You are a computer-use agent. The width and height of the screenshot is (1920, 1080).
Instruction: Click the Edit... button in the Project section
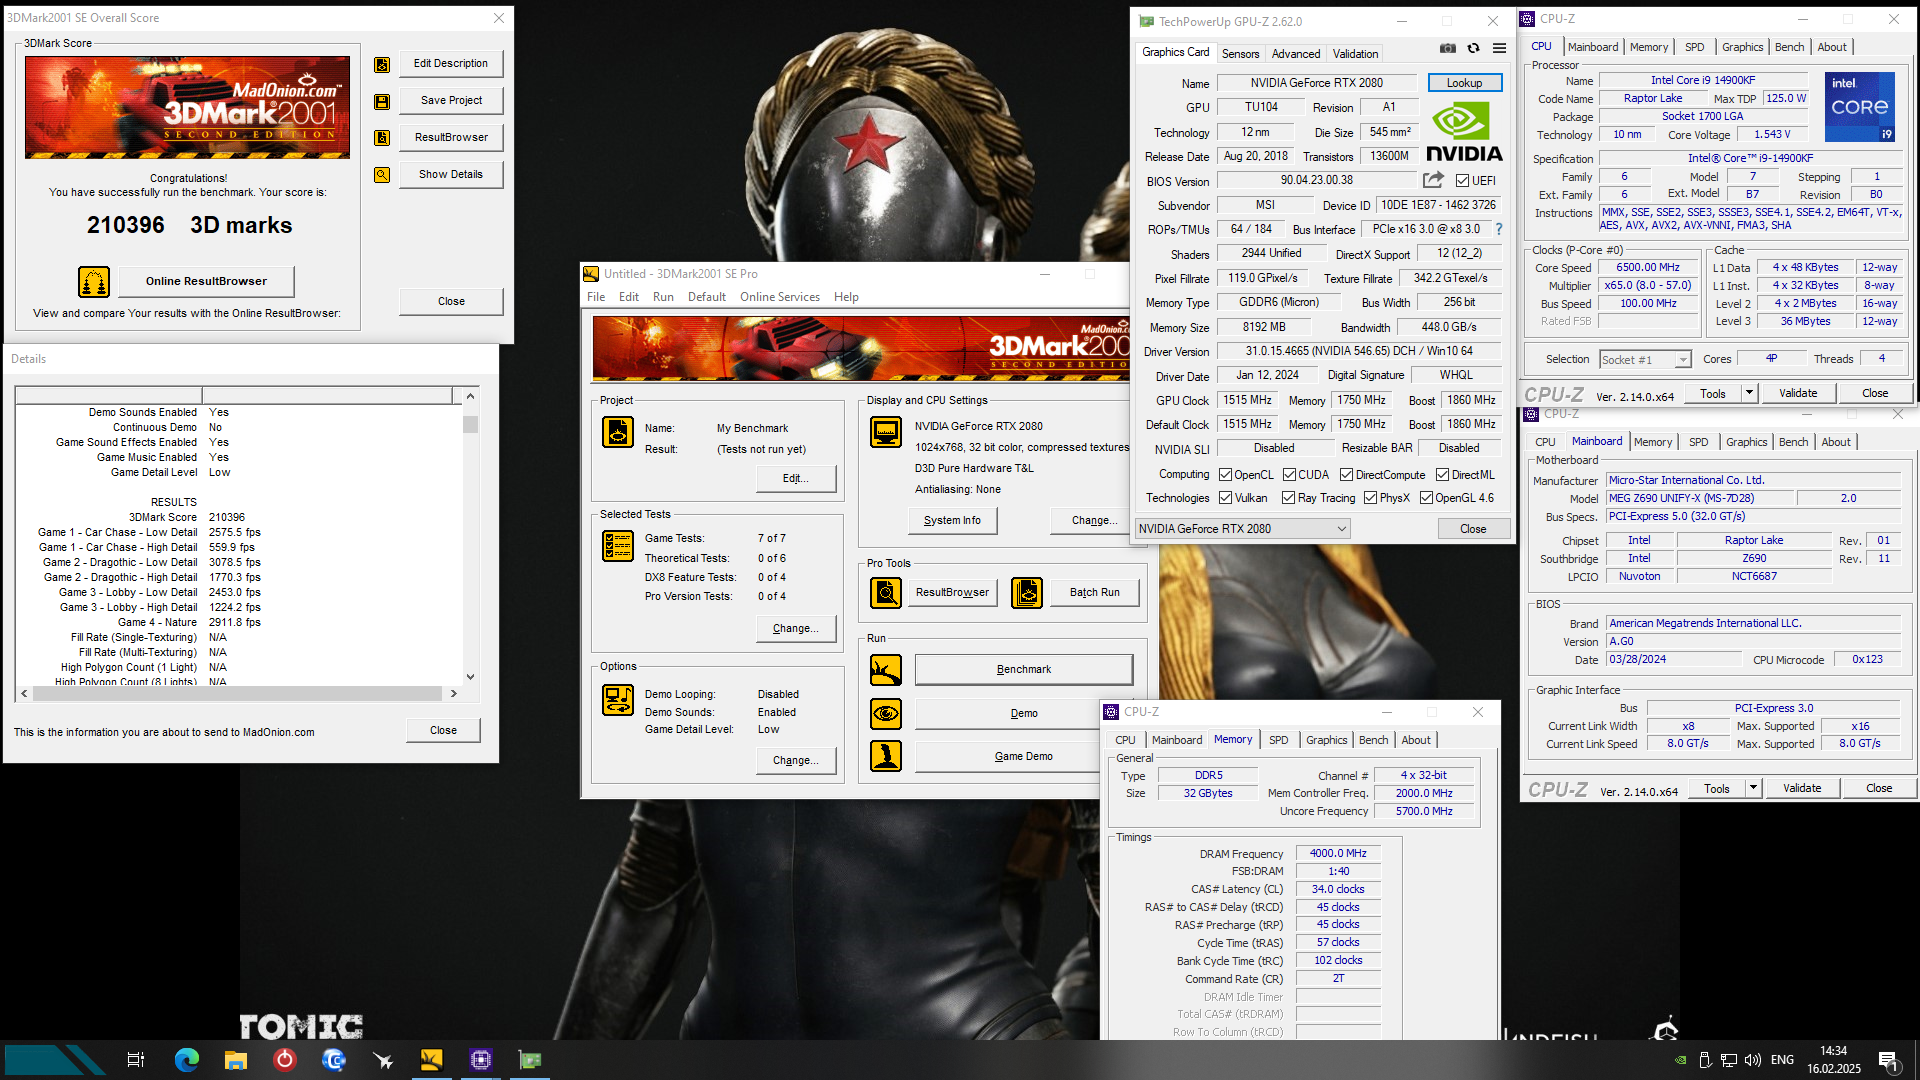click(796, 478)
